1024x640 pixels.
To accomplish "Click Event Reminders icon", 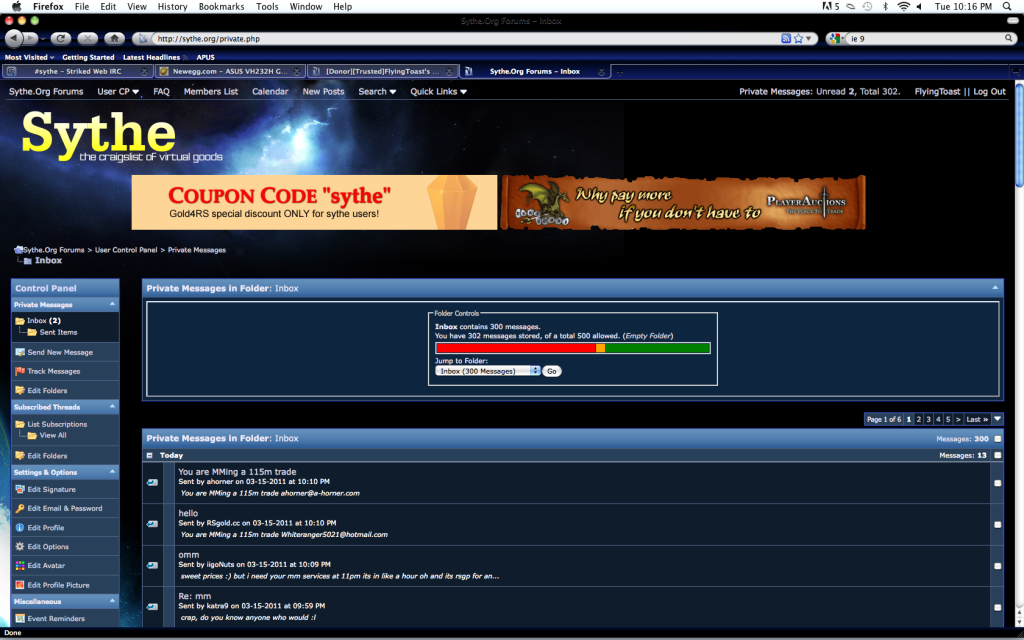I will coord(20,618).
